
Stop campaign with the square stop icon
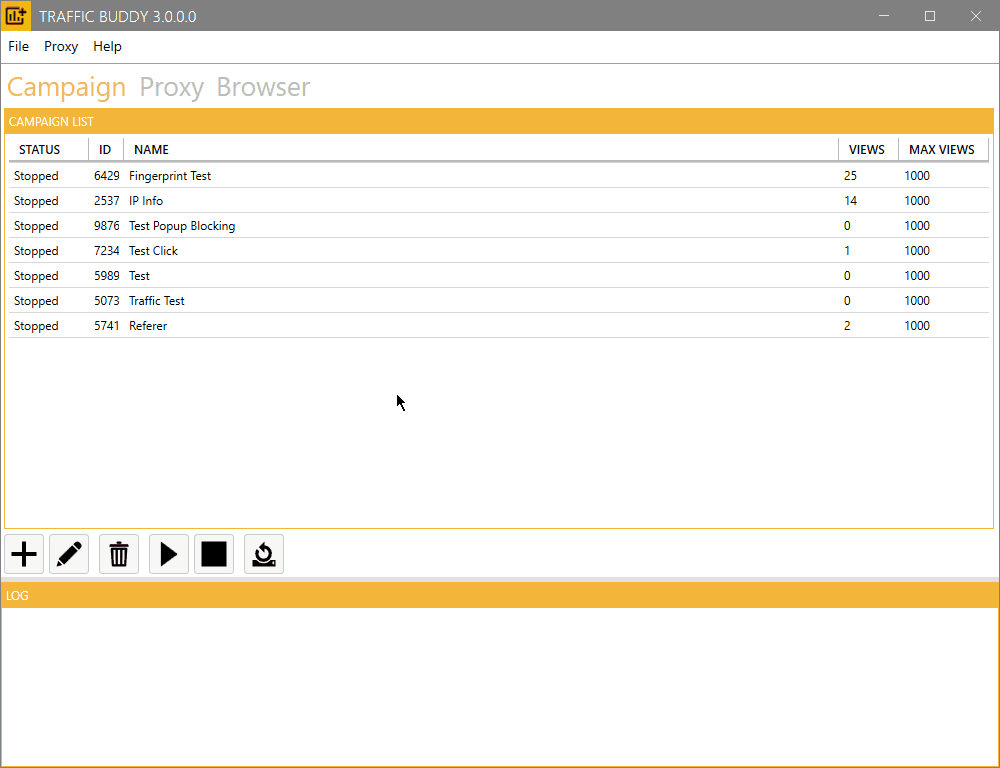(214, 554)
